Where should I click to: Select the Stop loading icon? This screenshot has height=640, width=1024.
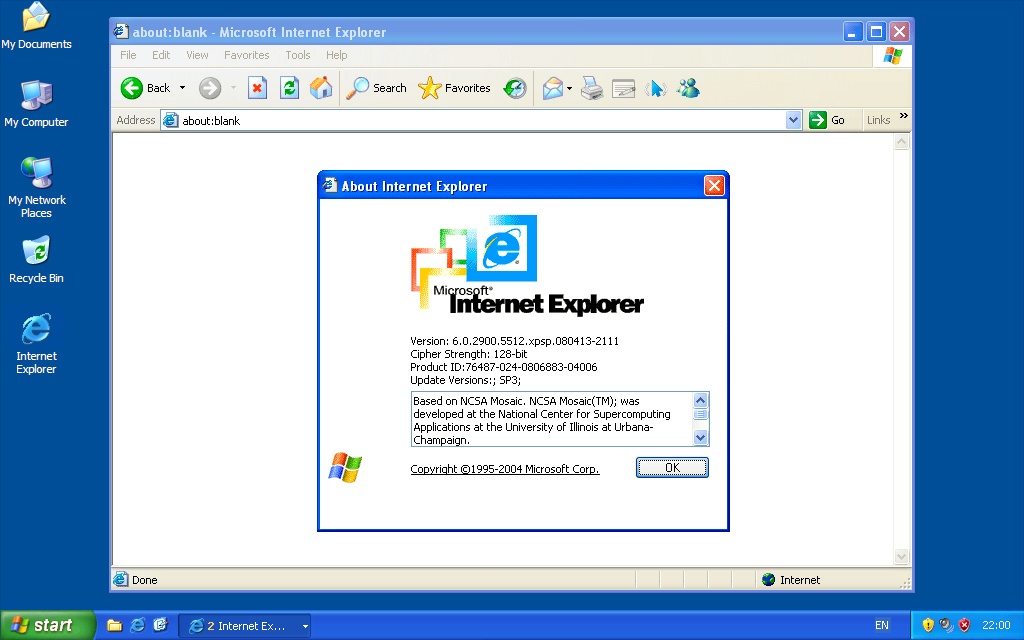tap(258, 87)
